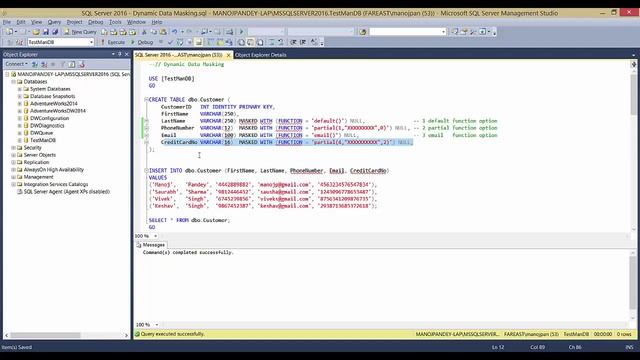Click Decrease Indent icon
Screen dimensions: 640x360
293,42
